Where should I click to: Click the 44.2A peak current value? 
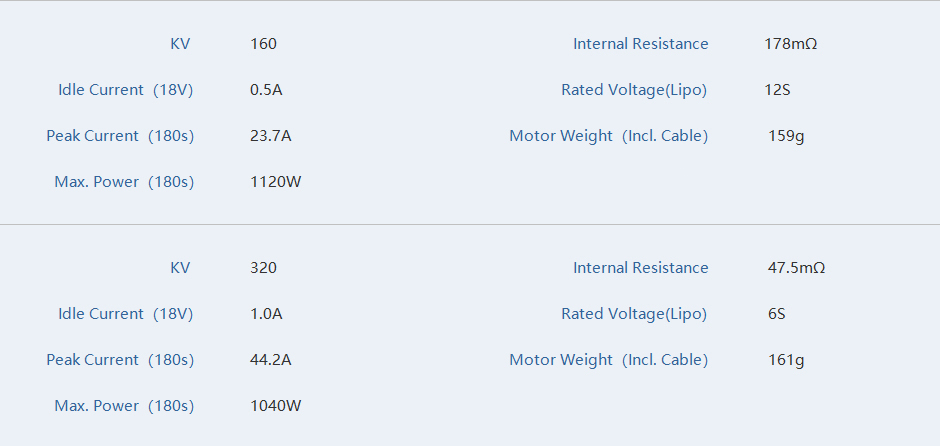point(270,360)
